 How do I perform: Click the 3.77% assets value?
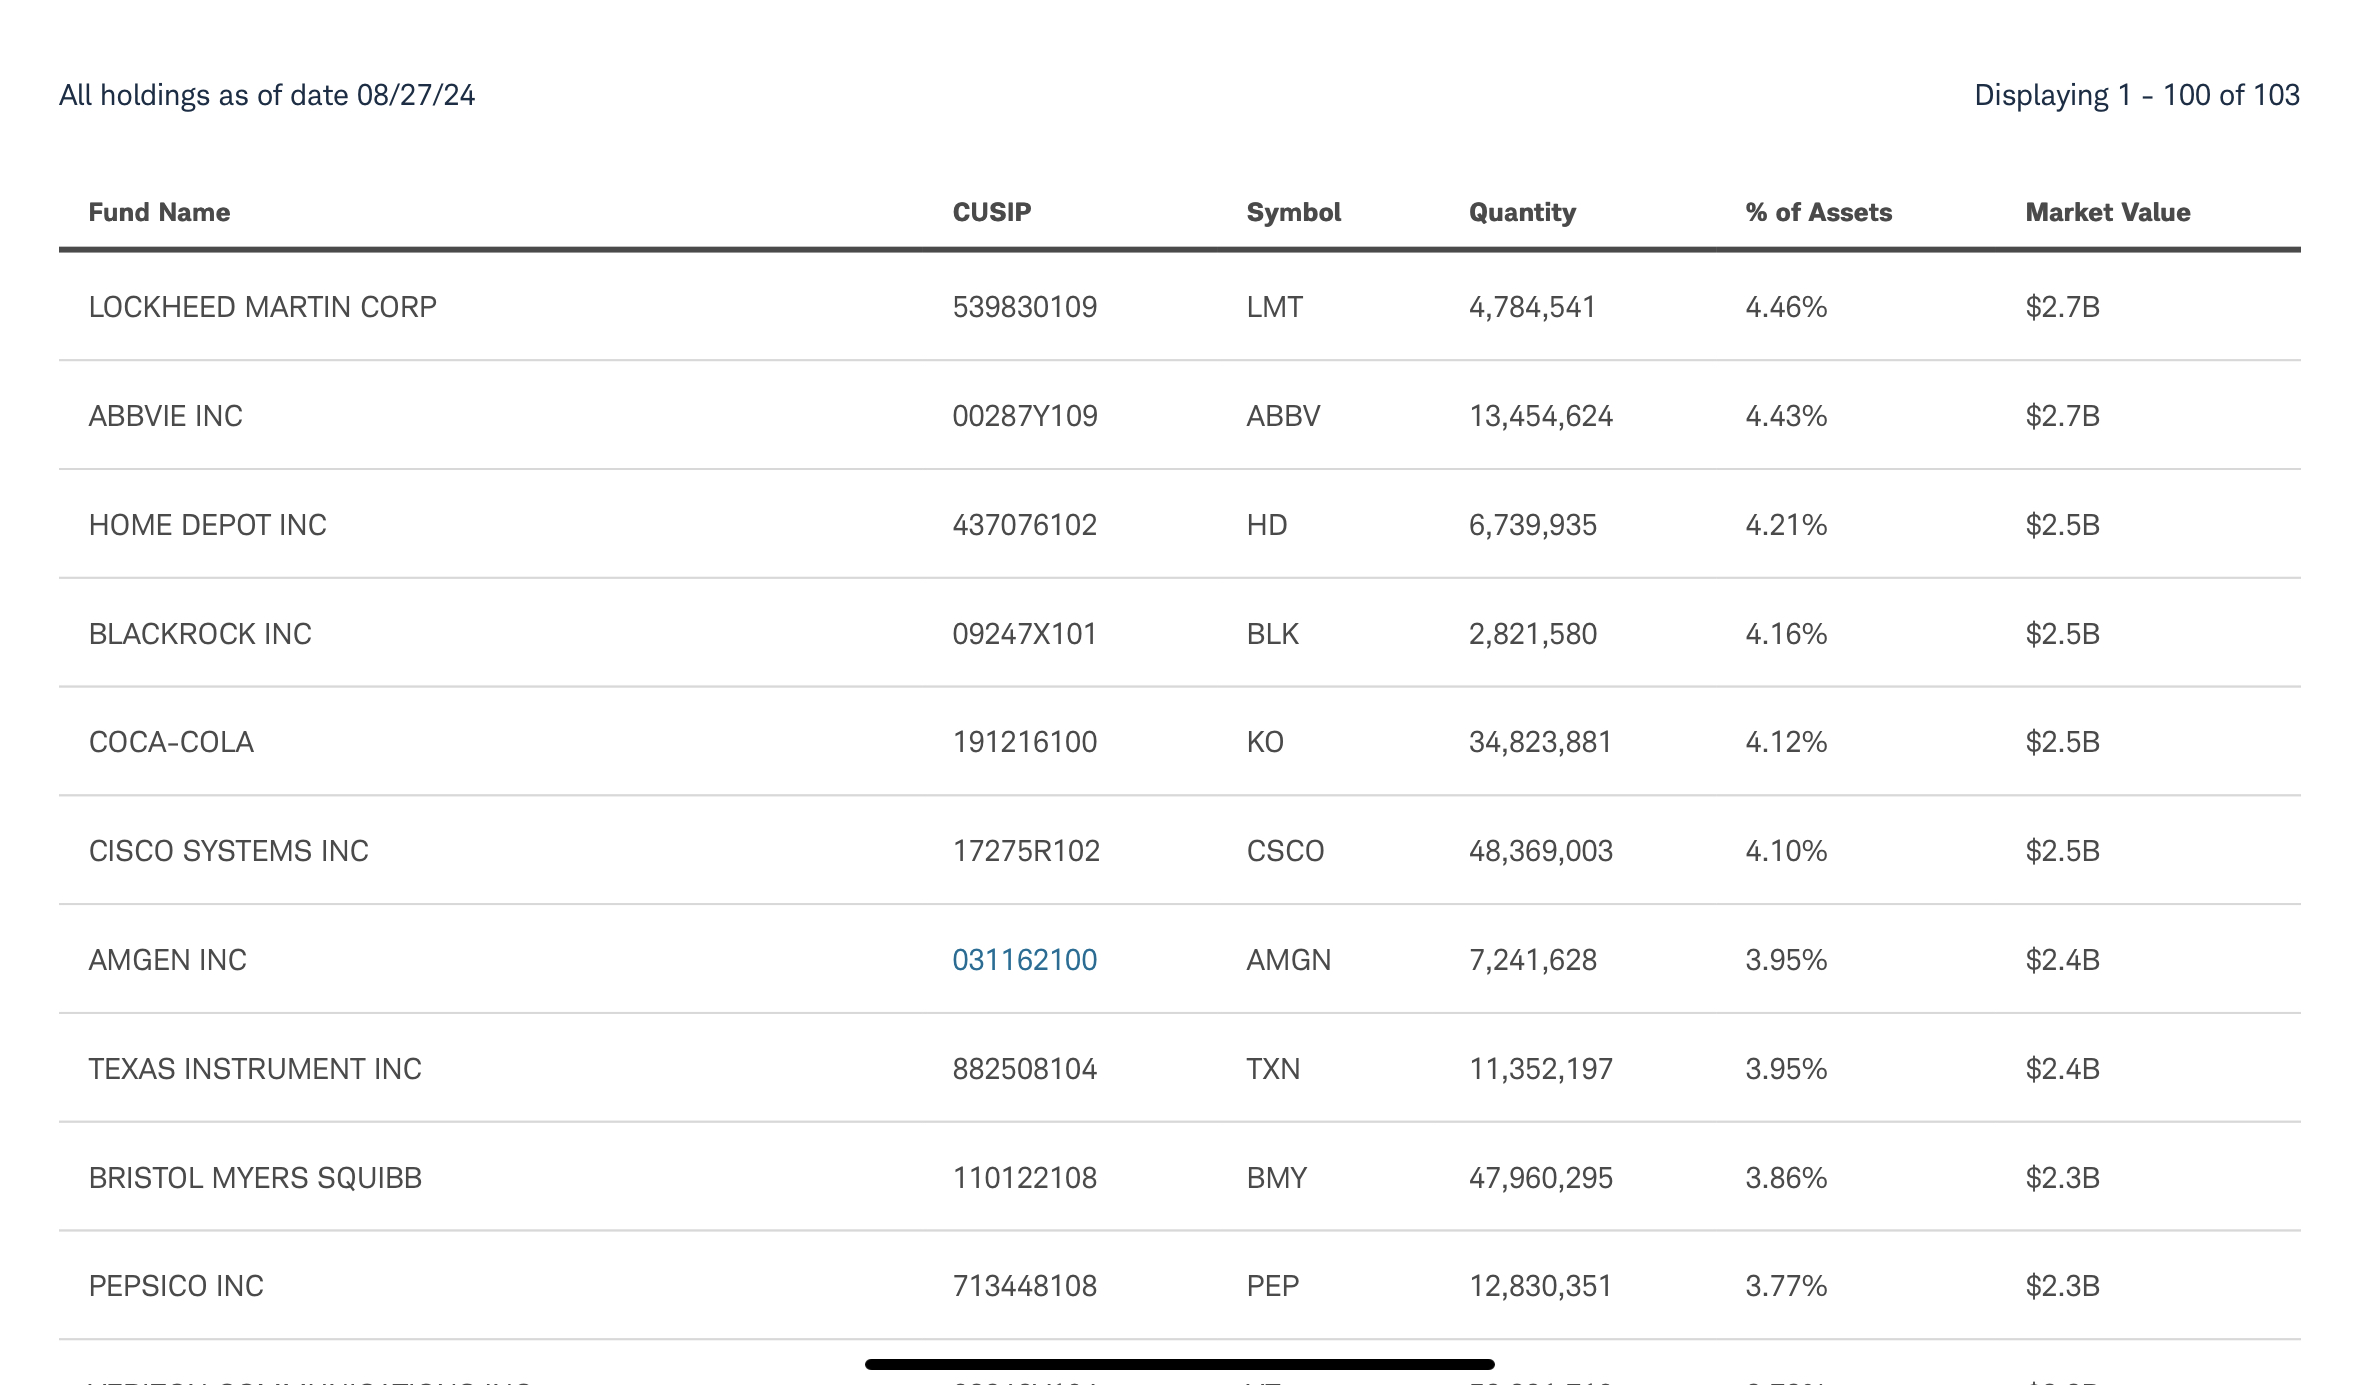1786,1286
